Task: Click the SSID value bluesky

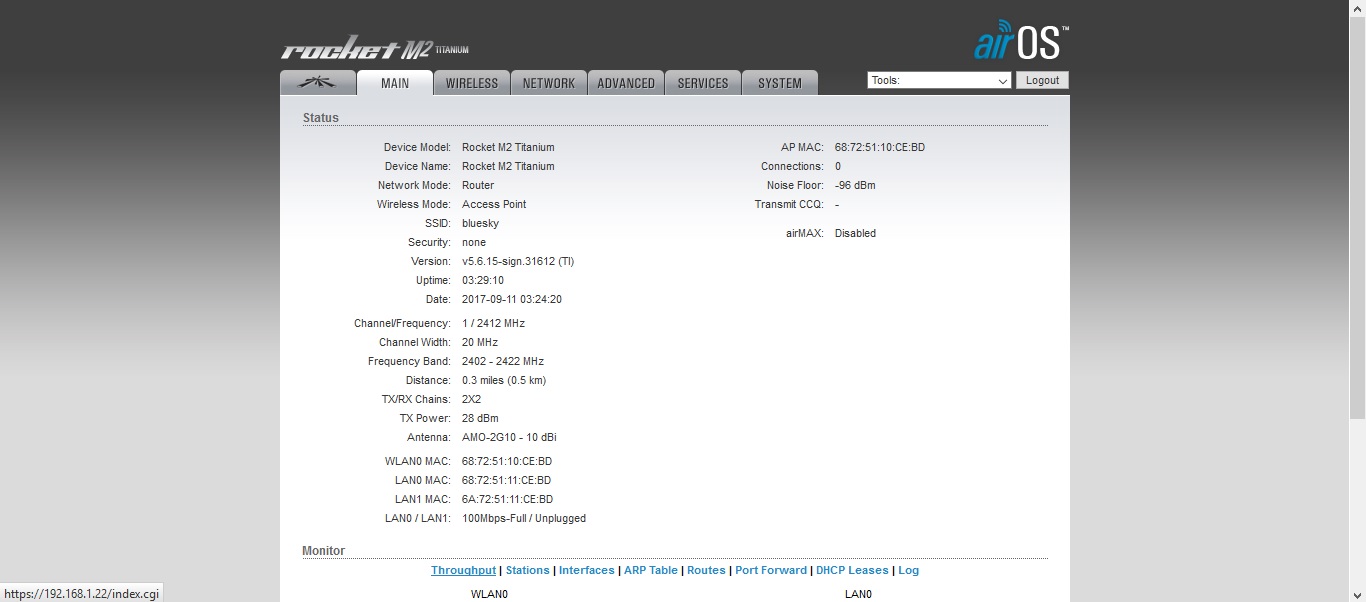Action: point(480,223)
